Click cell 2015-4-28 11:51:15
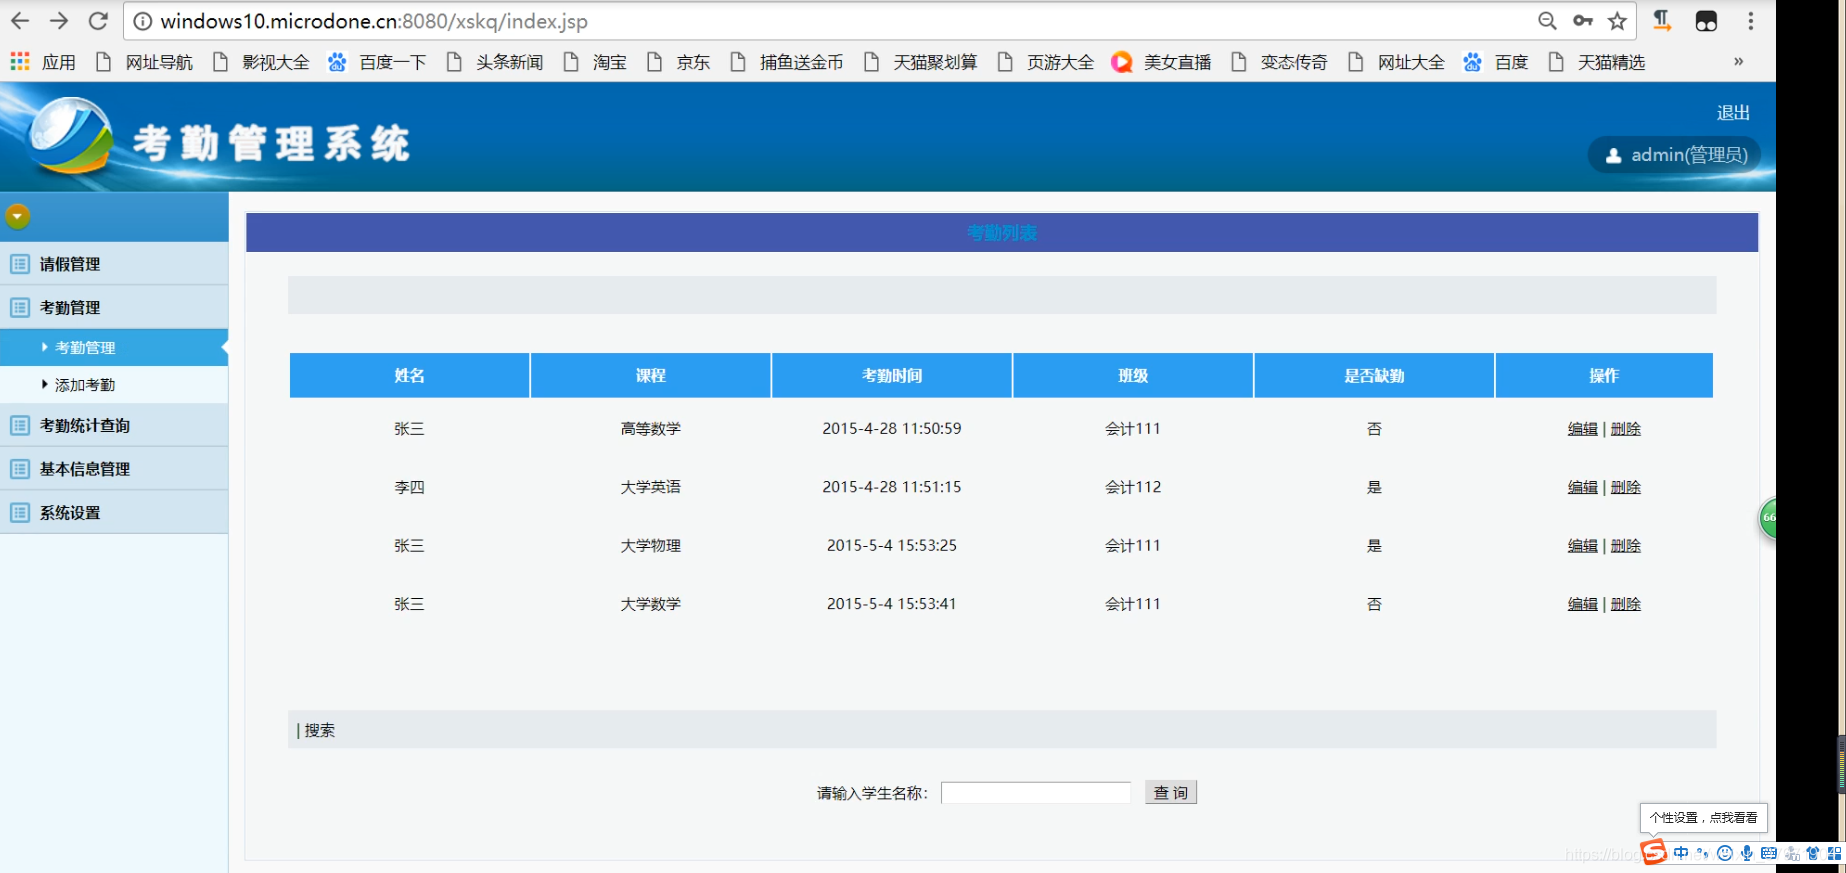Image resolution: width=1846 pixels, height=873 pixels. click(x=892, y=487)
